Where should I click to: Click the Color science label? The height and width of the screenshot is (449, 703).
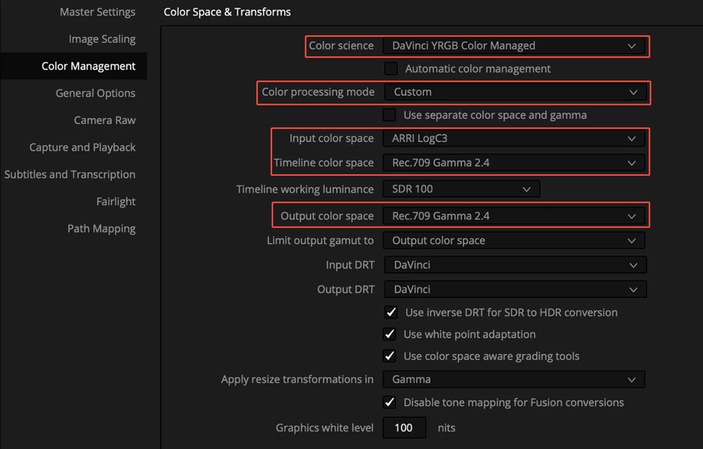[x=341, y=46]
